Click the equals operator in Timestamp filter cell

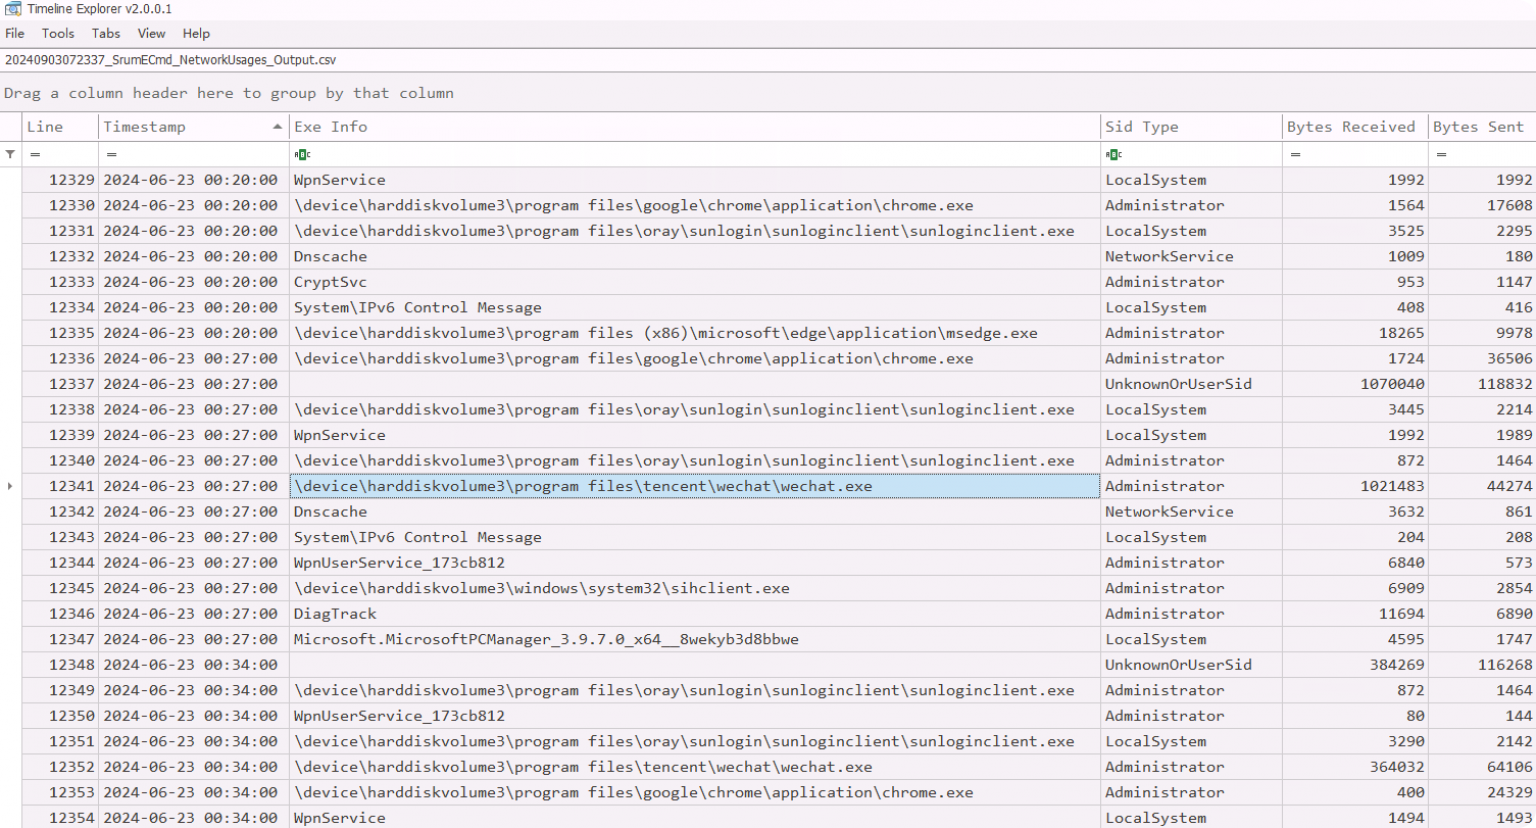pyautogui.click(x=111, y=154)
